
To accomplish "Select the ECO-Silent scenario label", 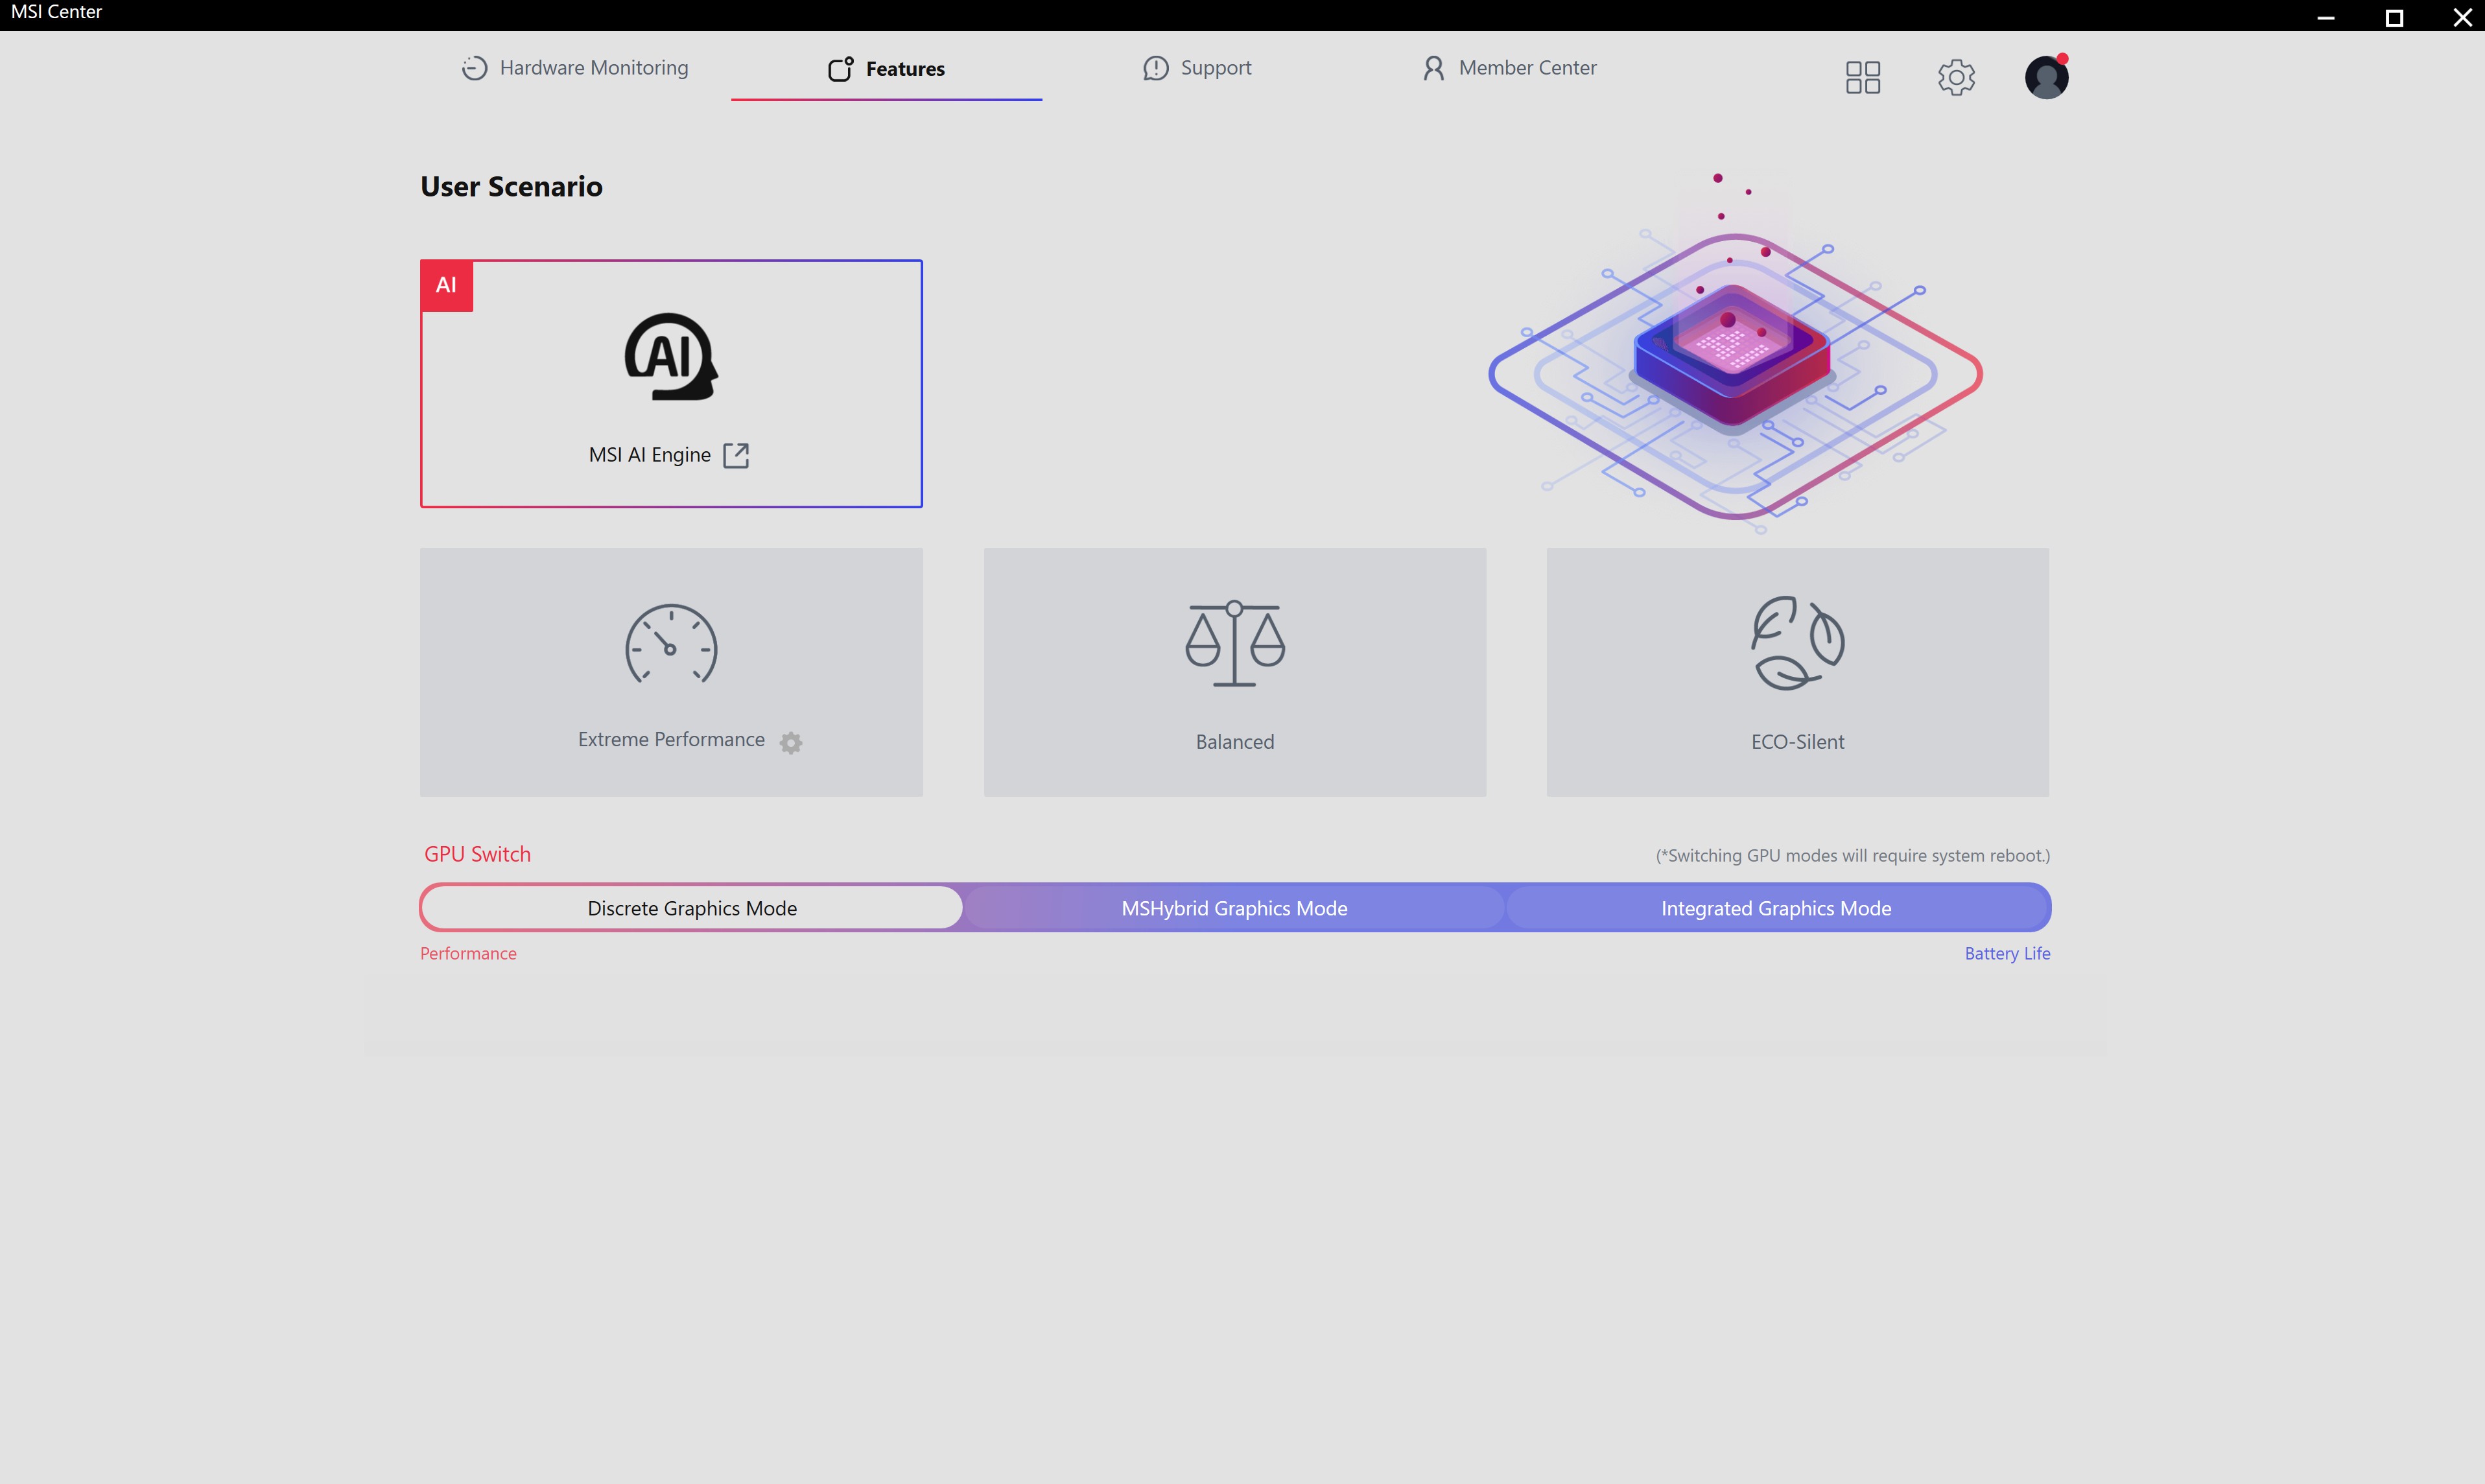I will point(1797,742).
